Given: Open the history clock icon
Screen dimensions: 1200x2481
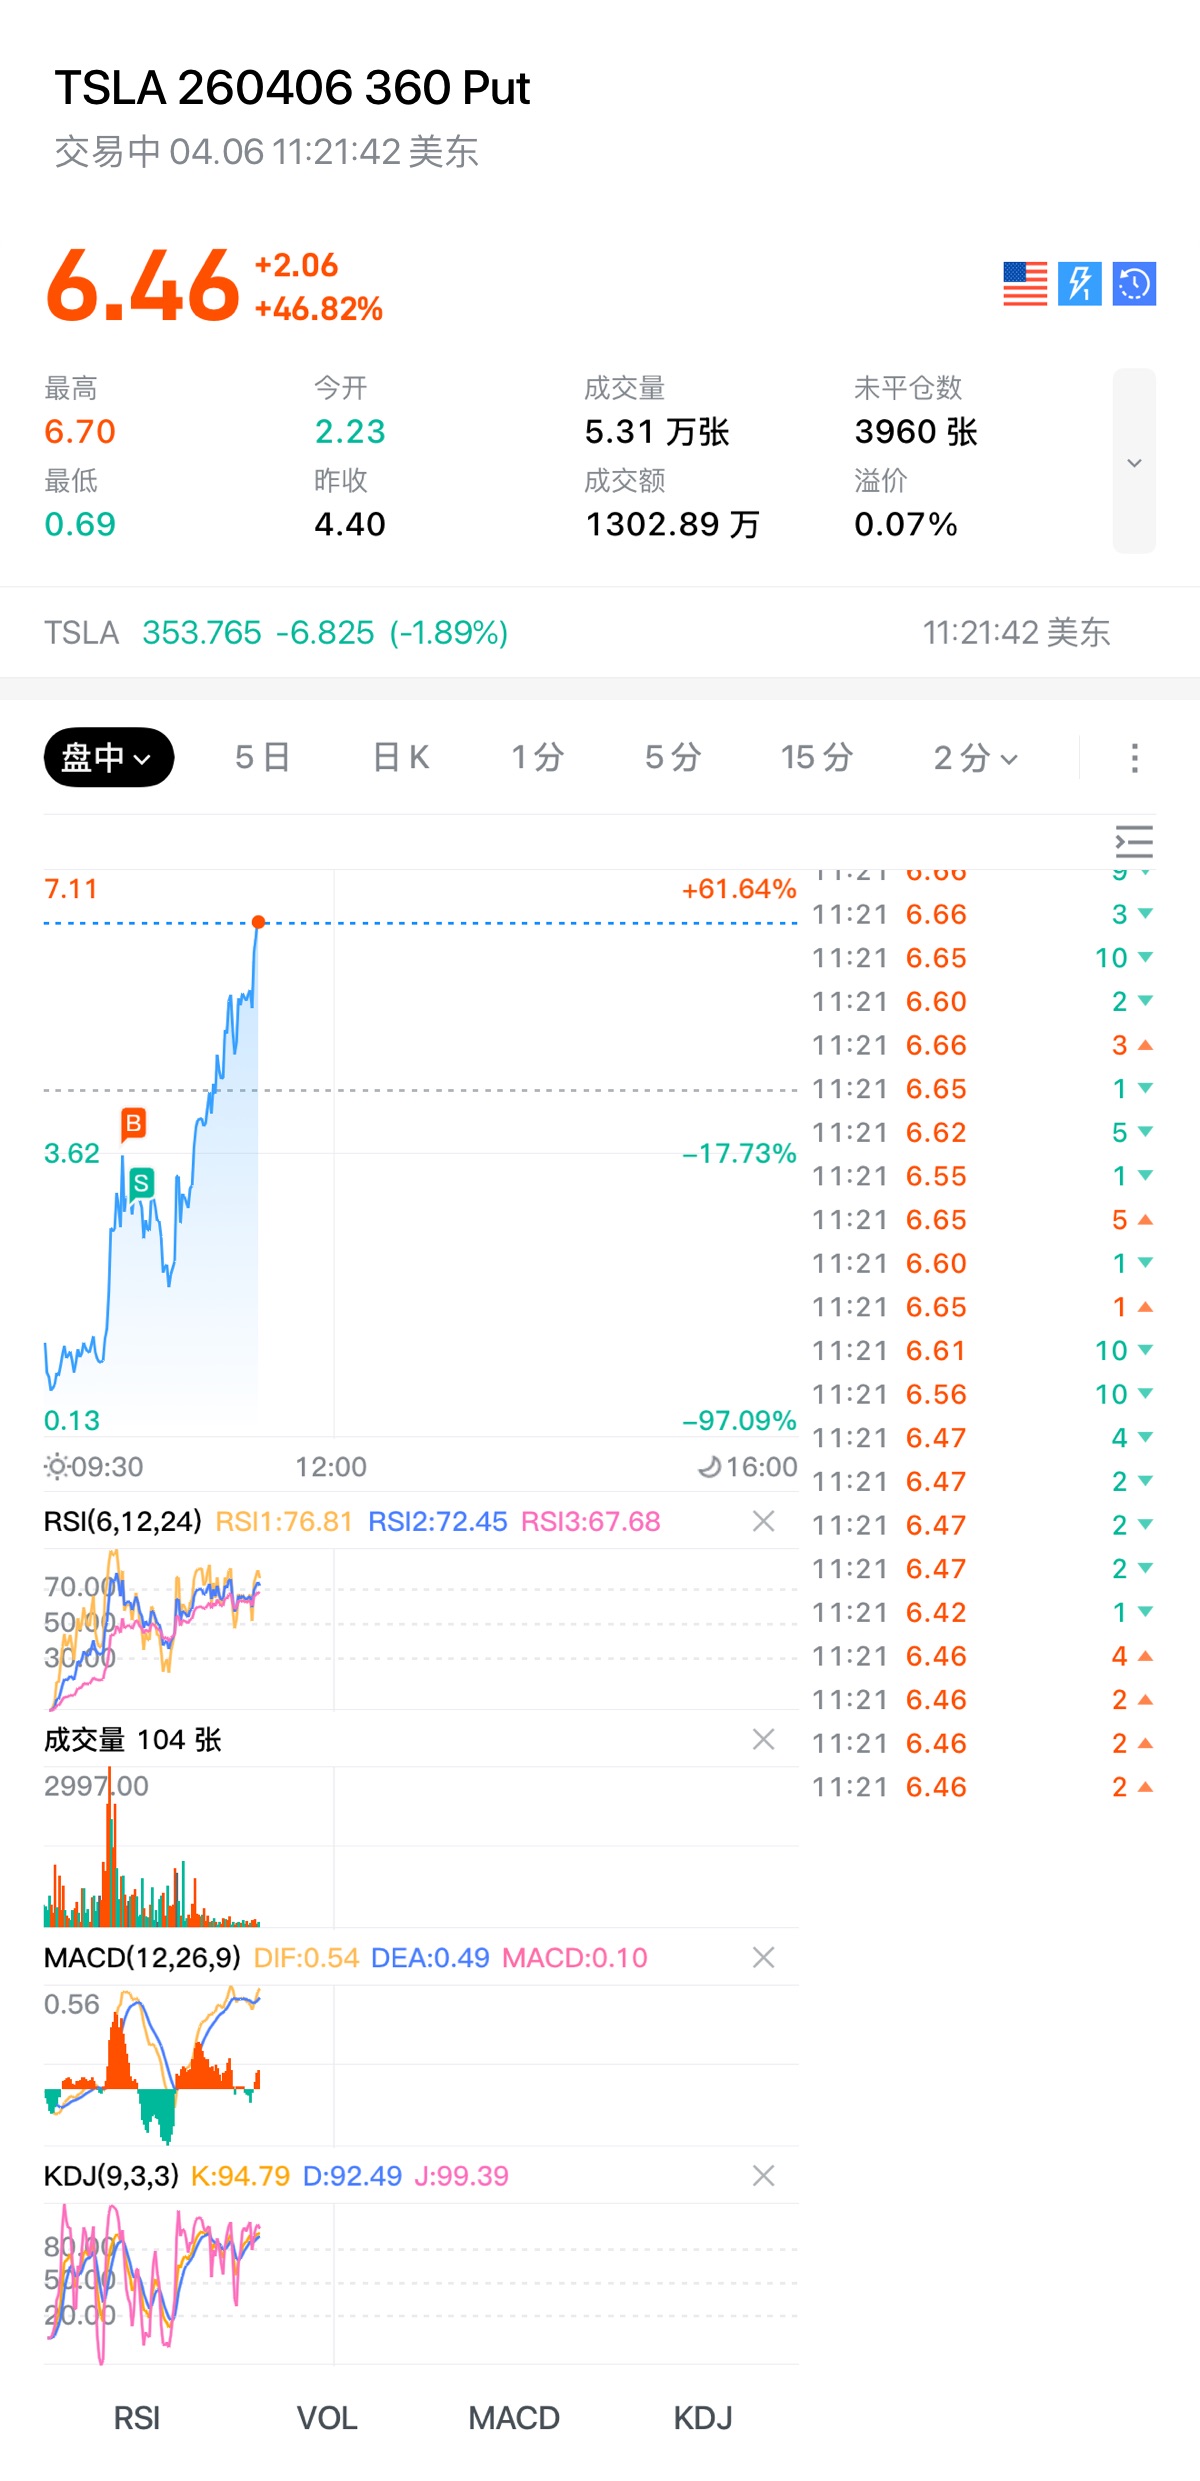Looking at the screenshot, I should pos(1134,284).
